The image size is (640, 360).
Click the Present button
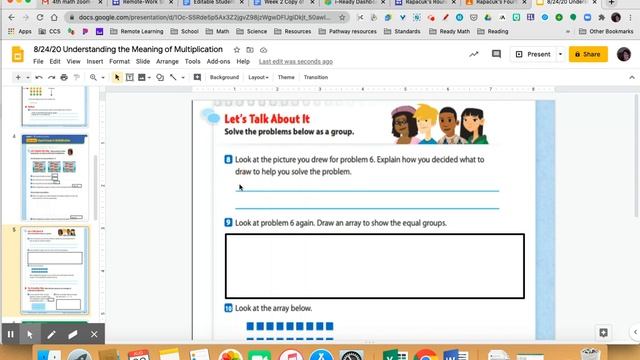coord(533,54)
